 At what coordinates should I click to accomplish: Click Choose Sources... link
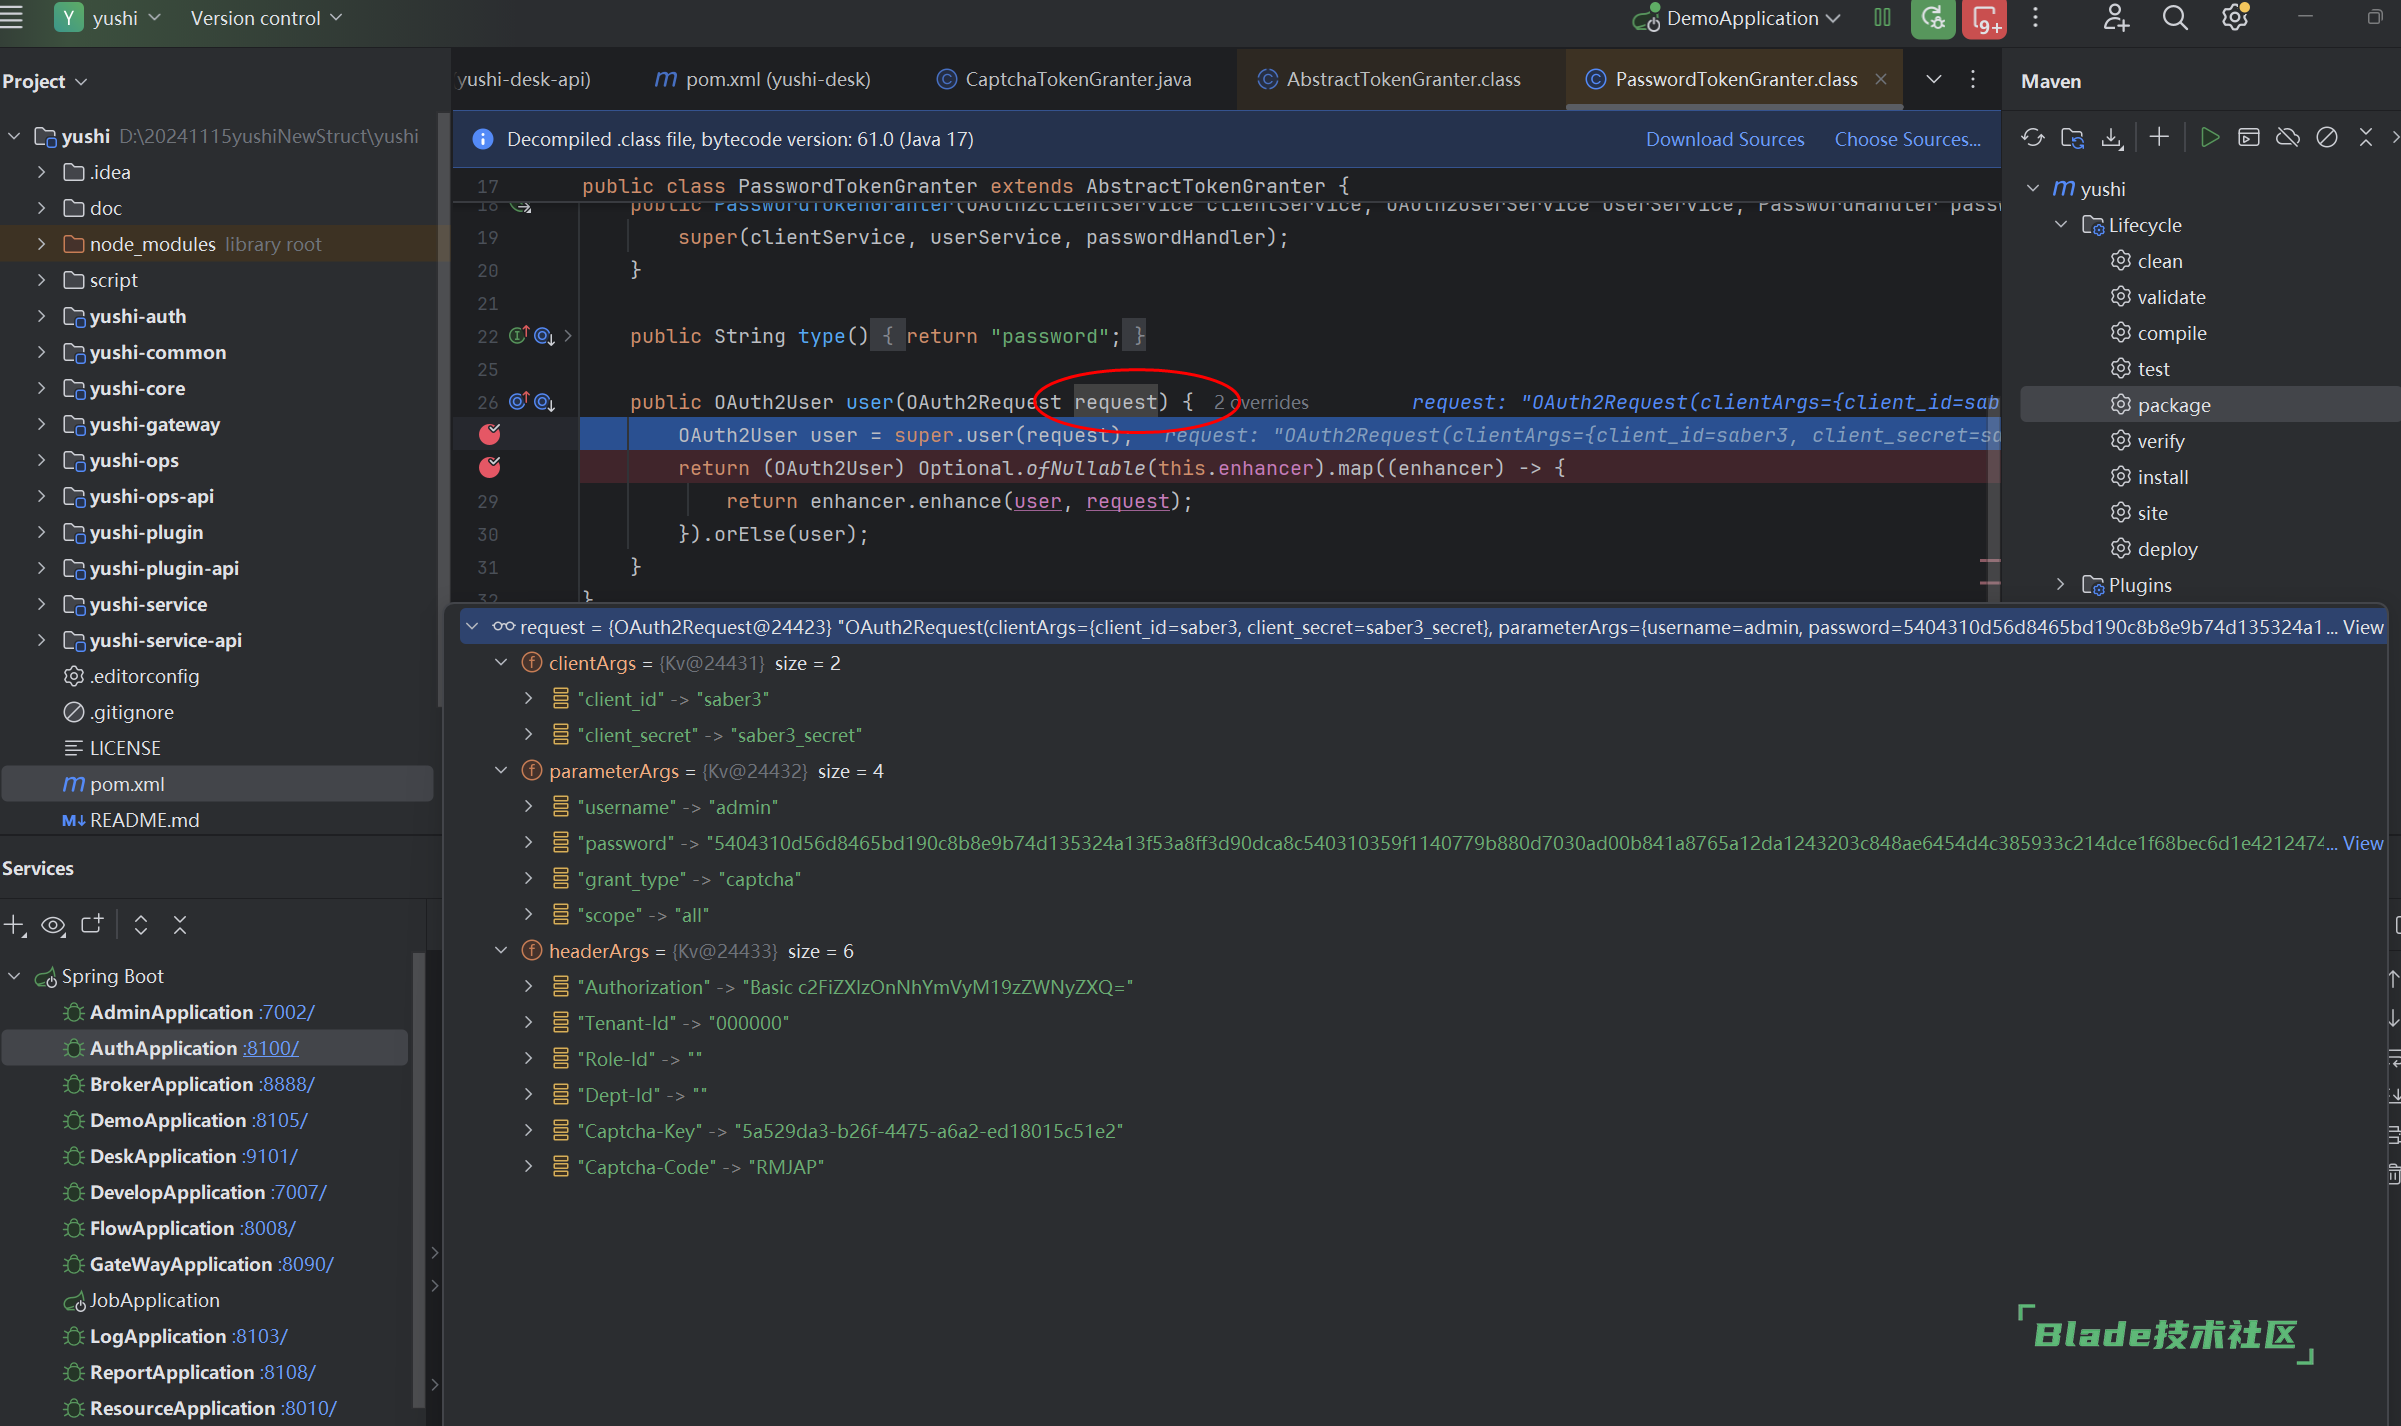[1907, 139]
